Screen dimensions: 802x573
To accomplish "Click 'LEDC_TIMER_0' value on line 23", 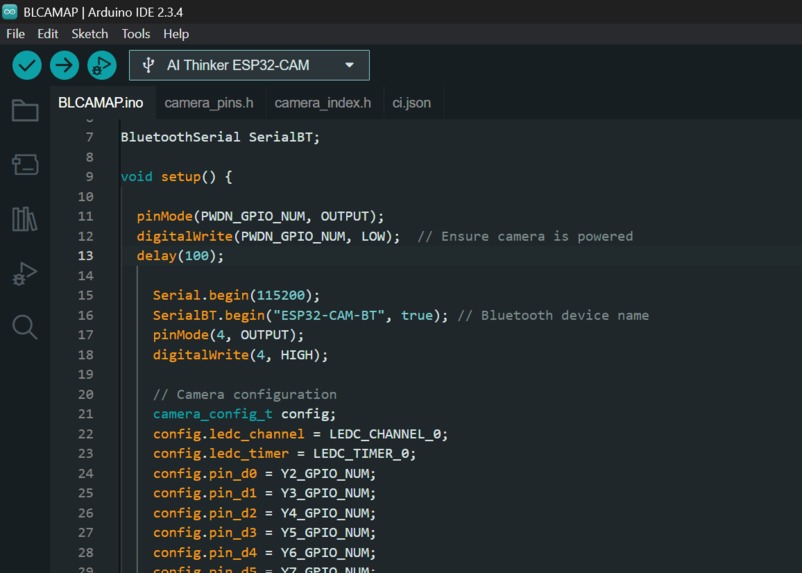I will point(361,454).
